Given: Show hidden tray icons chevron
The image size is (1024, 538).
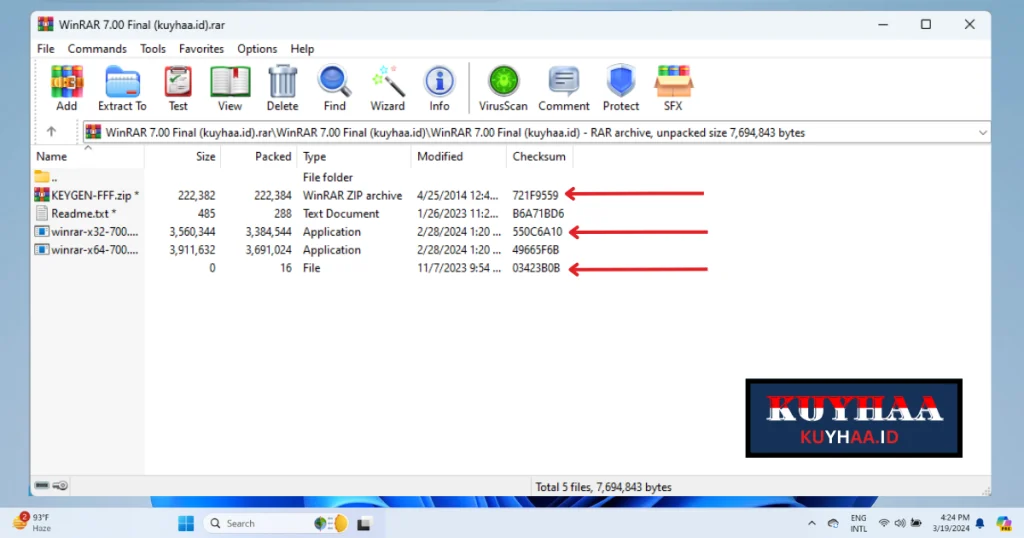Looking at the screenshot, I should click(812, 523).
